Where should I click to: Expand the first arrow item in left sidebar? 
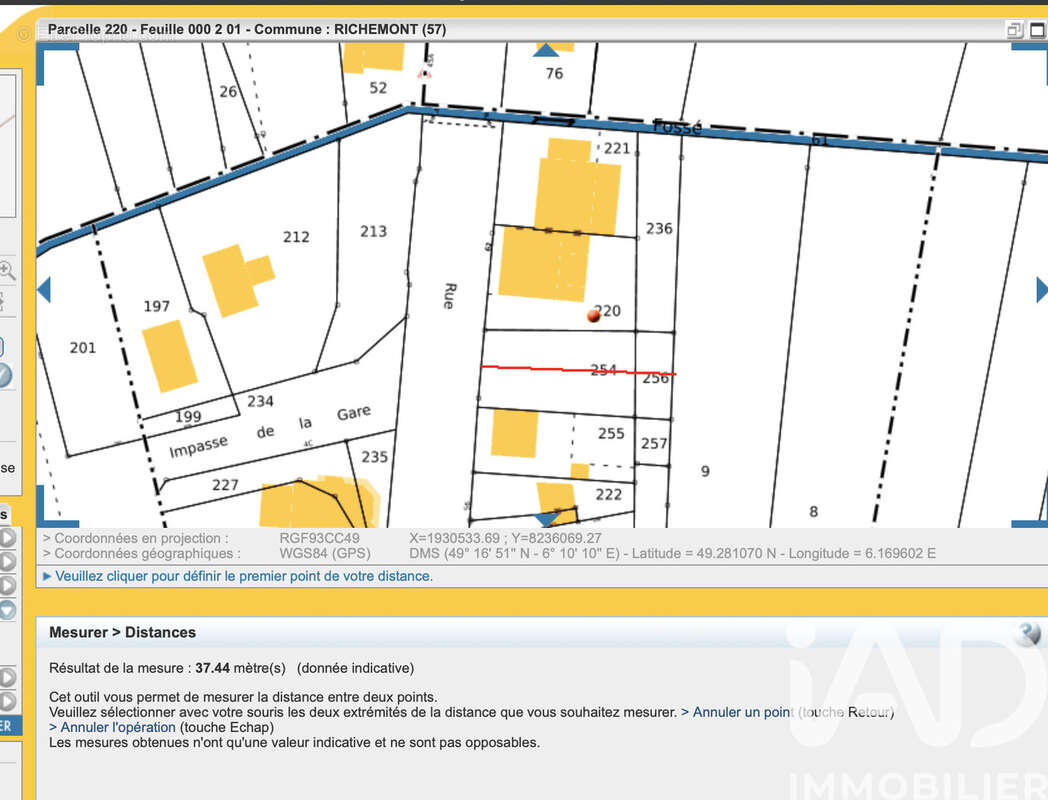[7, 538]
